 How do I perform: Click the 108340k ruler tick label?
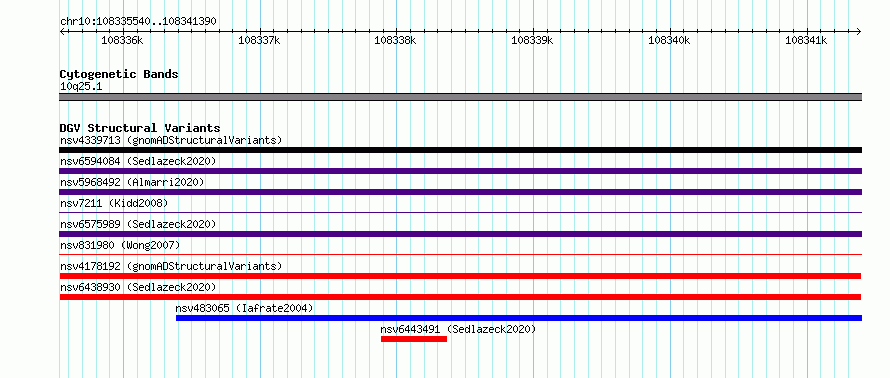point(669,40)
